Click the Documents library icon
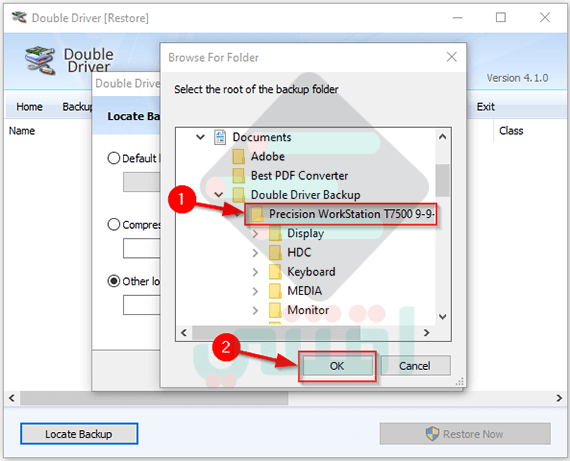Image resolution: width=570 pixels, height=461 pixels. [220, 137]
